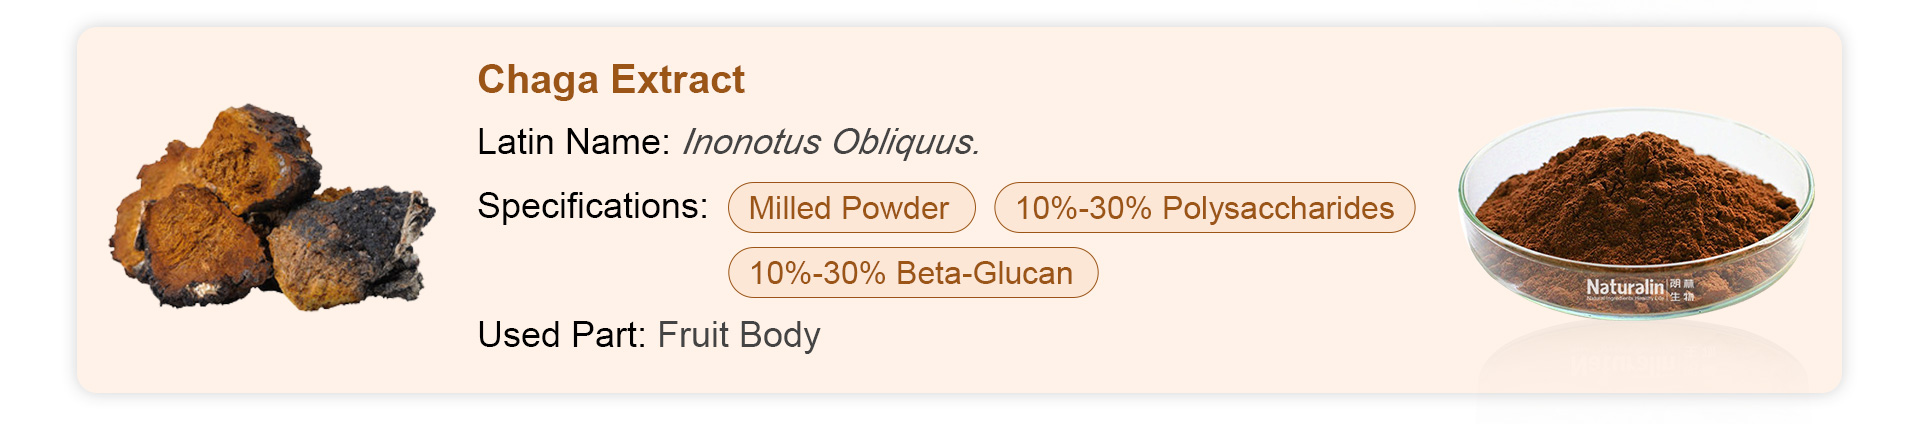1920x424 pixels.
Task: Open the raw chaga mushroom chunks photo
Action: tap(272, 207)
